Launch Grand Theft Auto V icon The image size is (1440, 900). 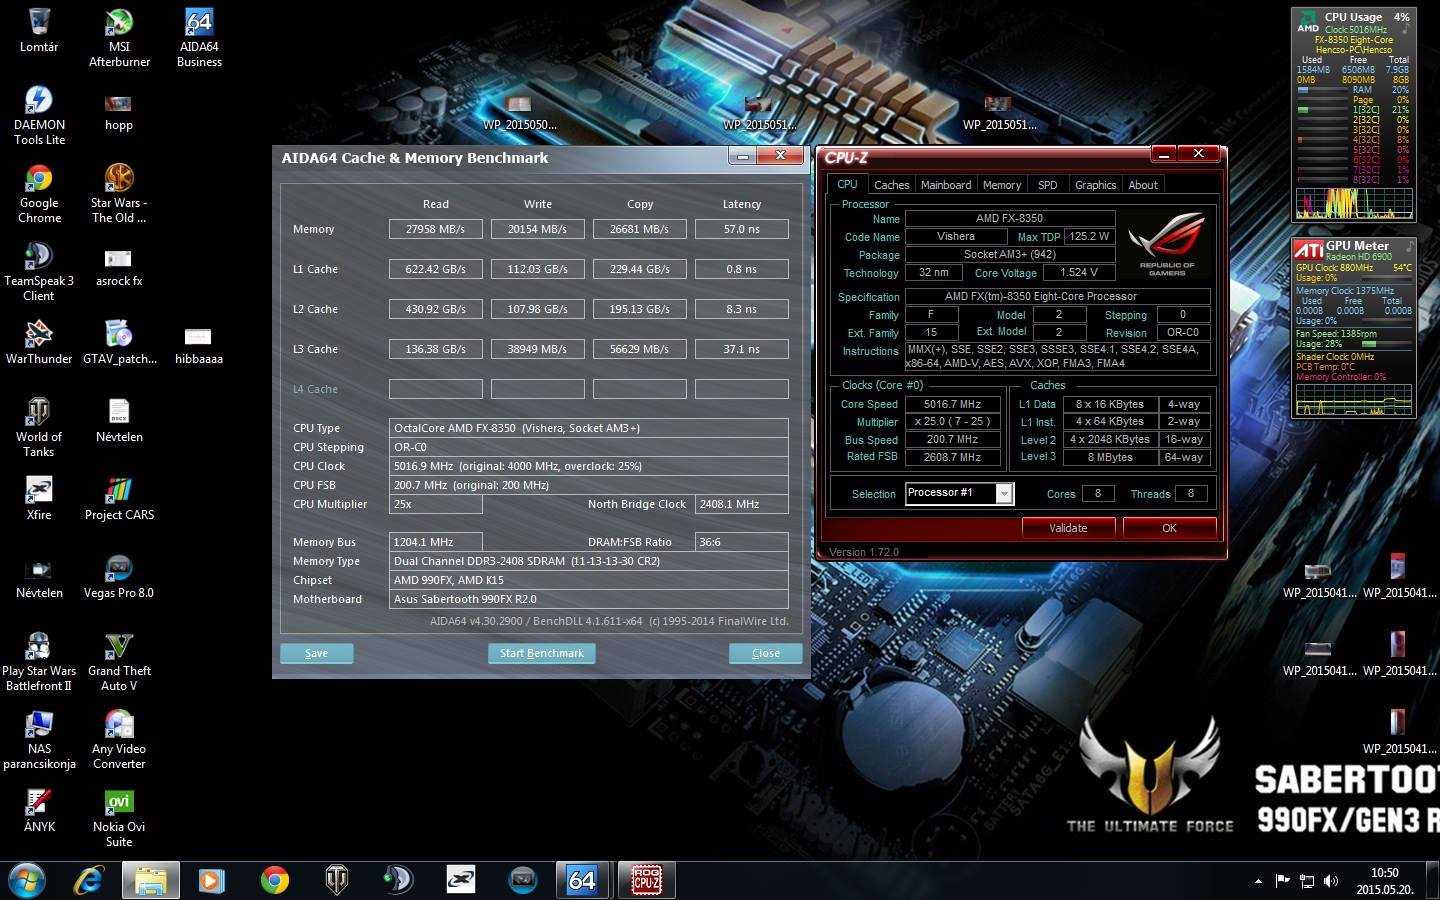pos(119,661)
